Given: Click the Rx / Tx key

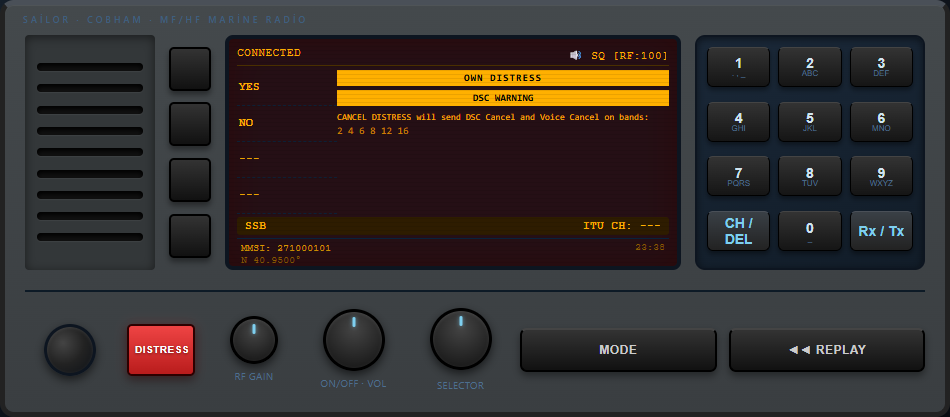Looking at the screenshot, I should click(x=882, y=231).
